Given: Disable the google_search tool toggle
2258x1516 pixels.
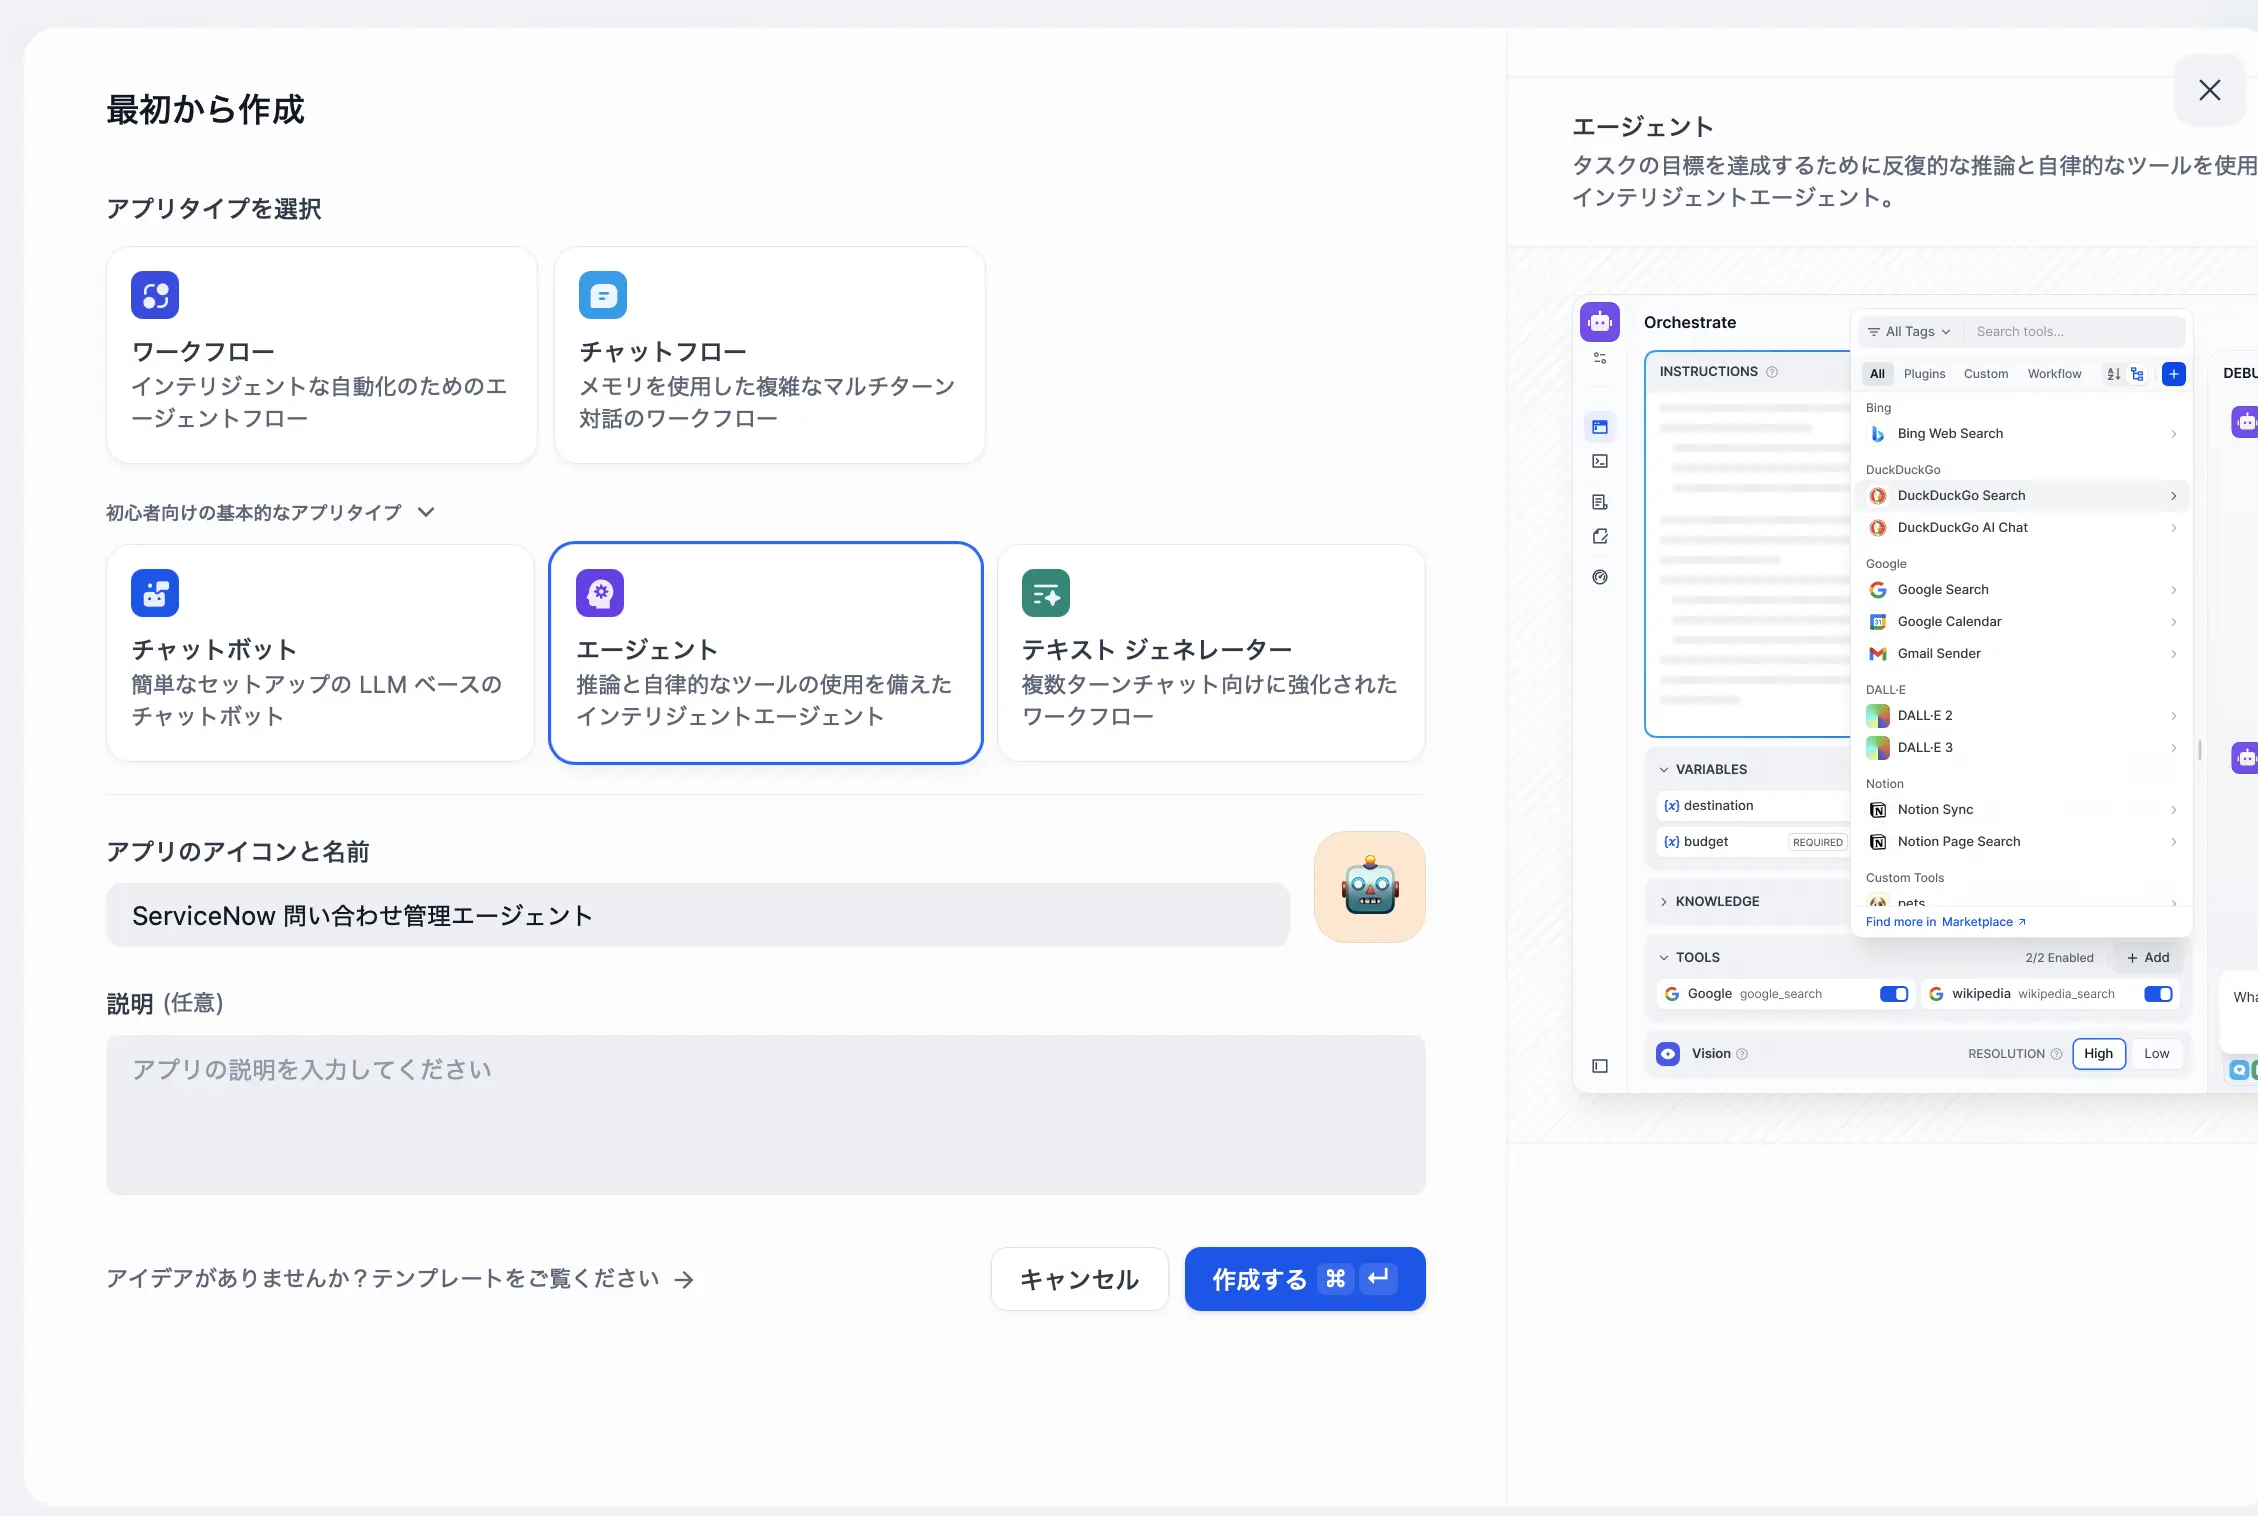Looking at the screenshot, I should pos(1893,993).
